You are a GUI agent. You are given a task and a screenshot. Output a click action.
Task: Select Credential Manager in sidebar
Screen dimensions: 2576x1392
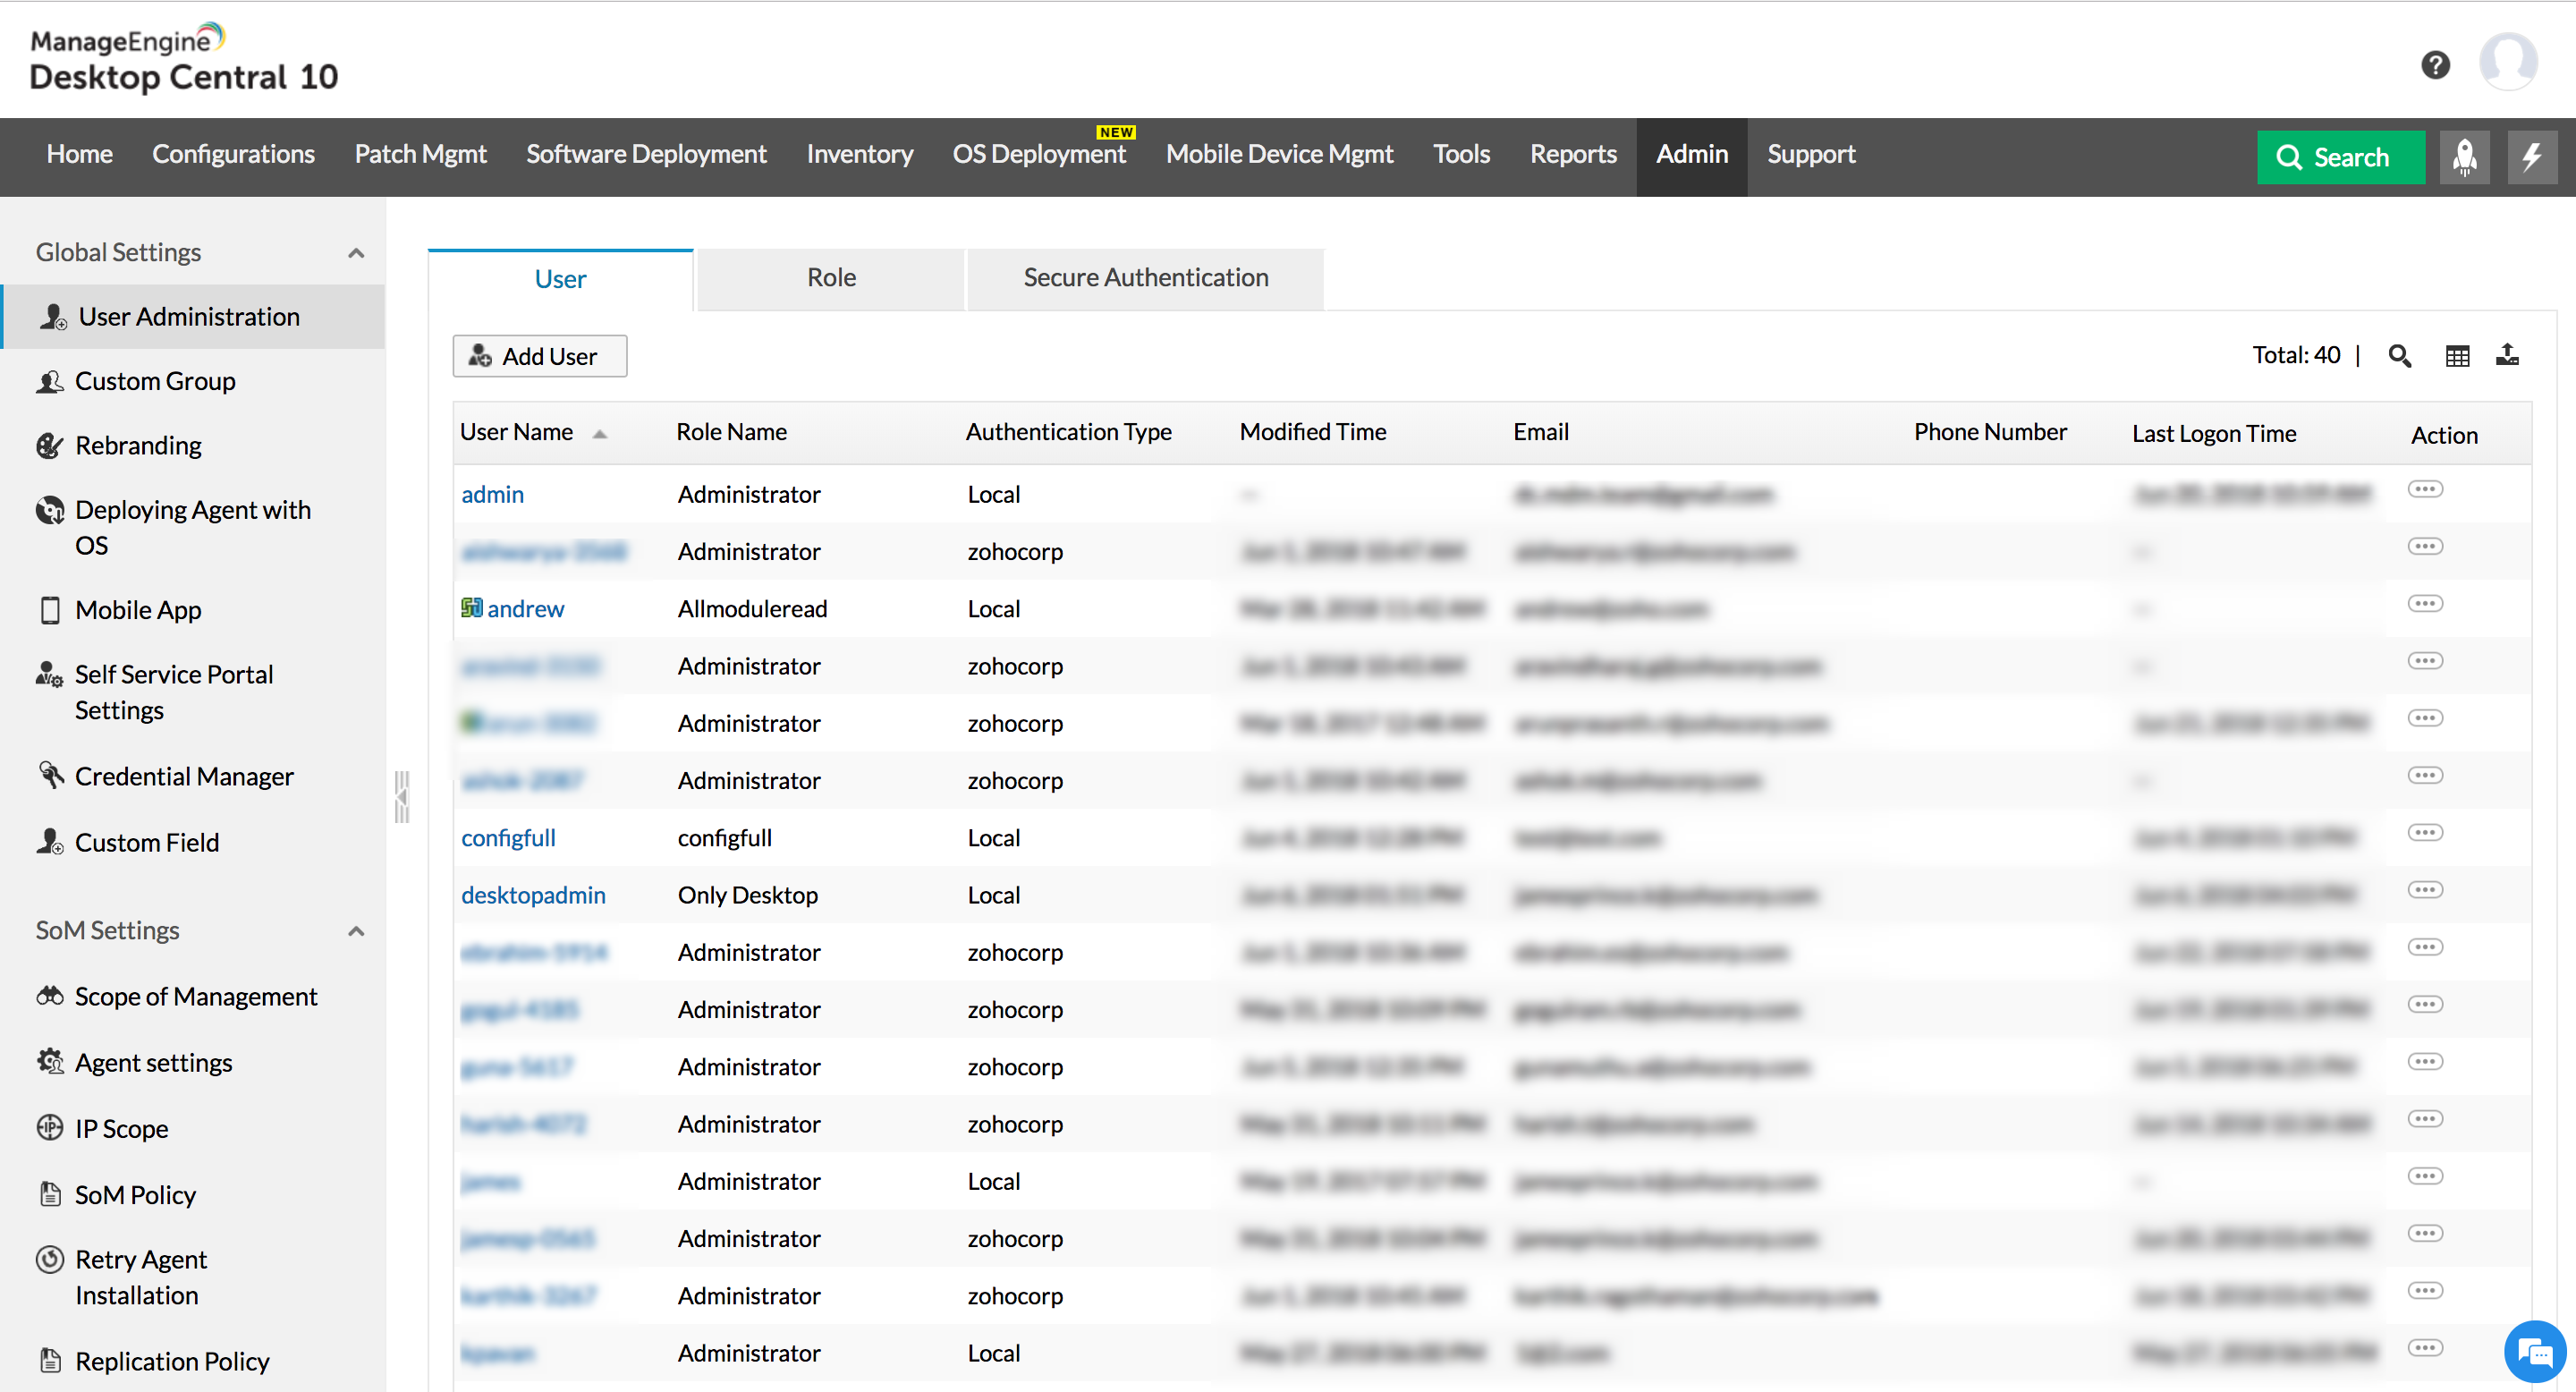(x=184, y=777)
